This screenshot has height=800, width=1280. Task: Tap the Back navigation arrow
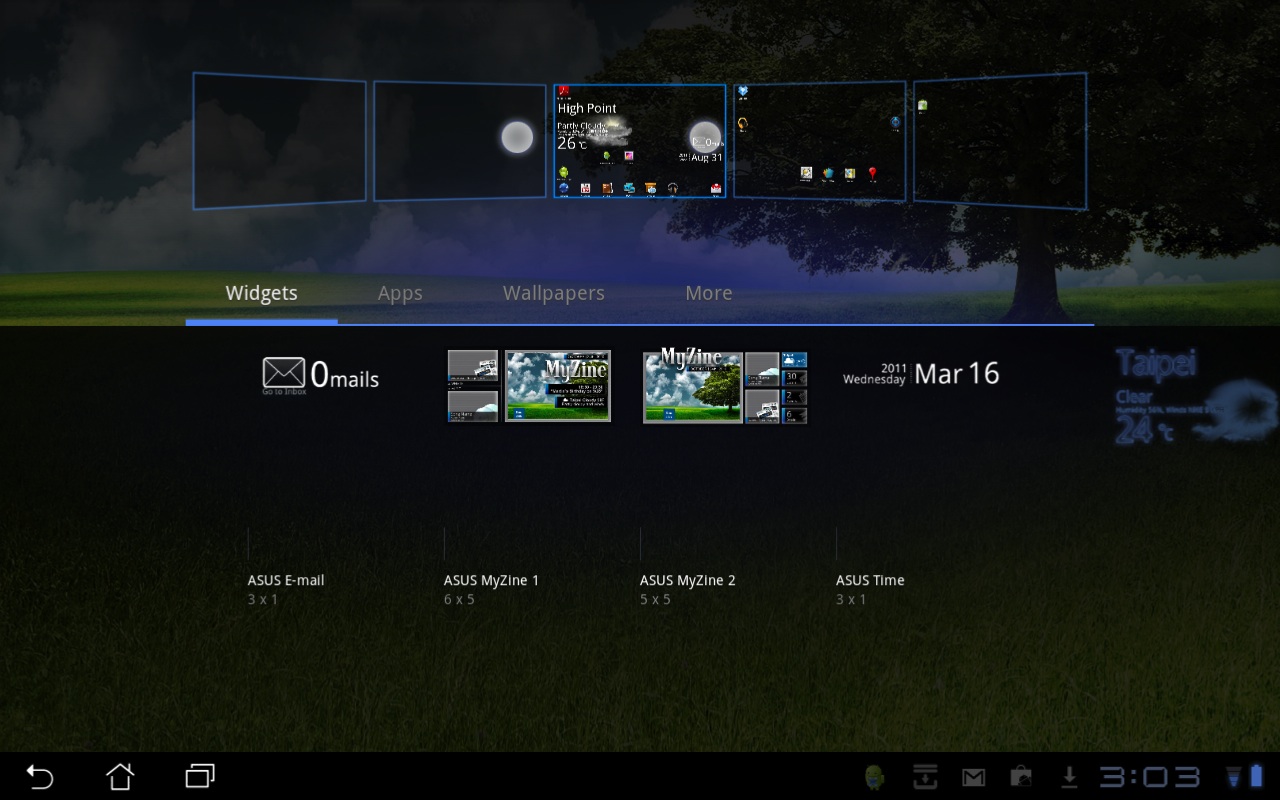click(x=40, y=776)
